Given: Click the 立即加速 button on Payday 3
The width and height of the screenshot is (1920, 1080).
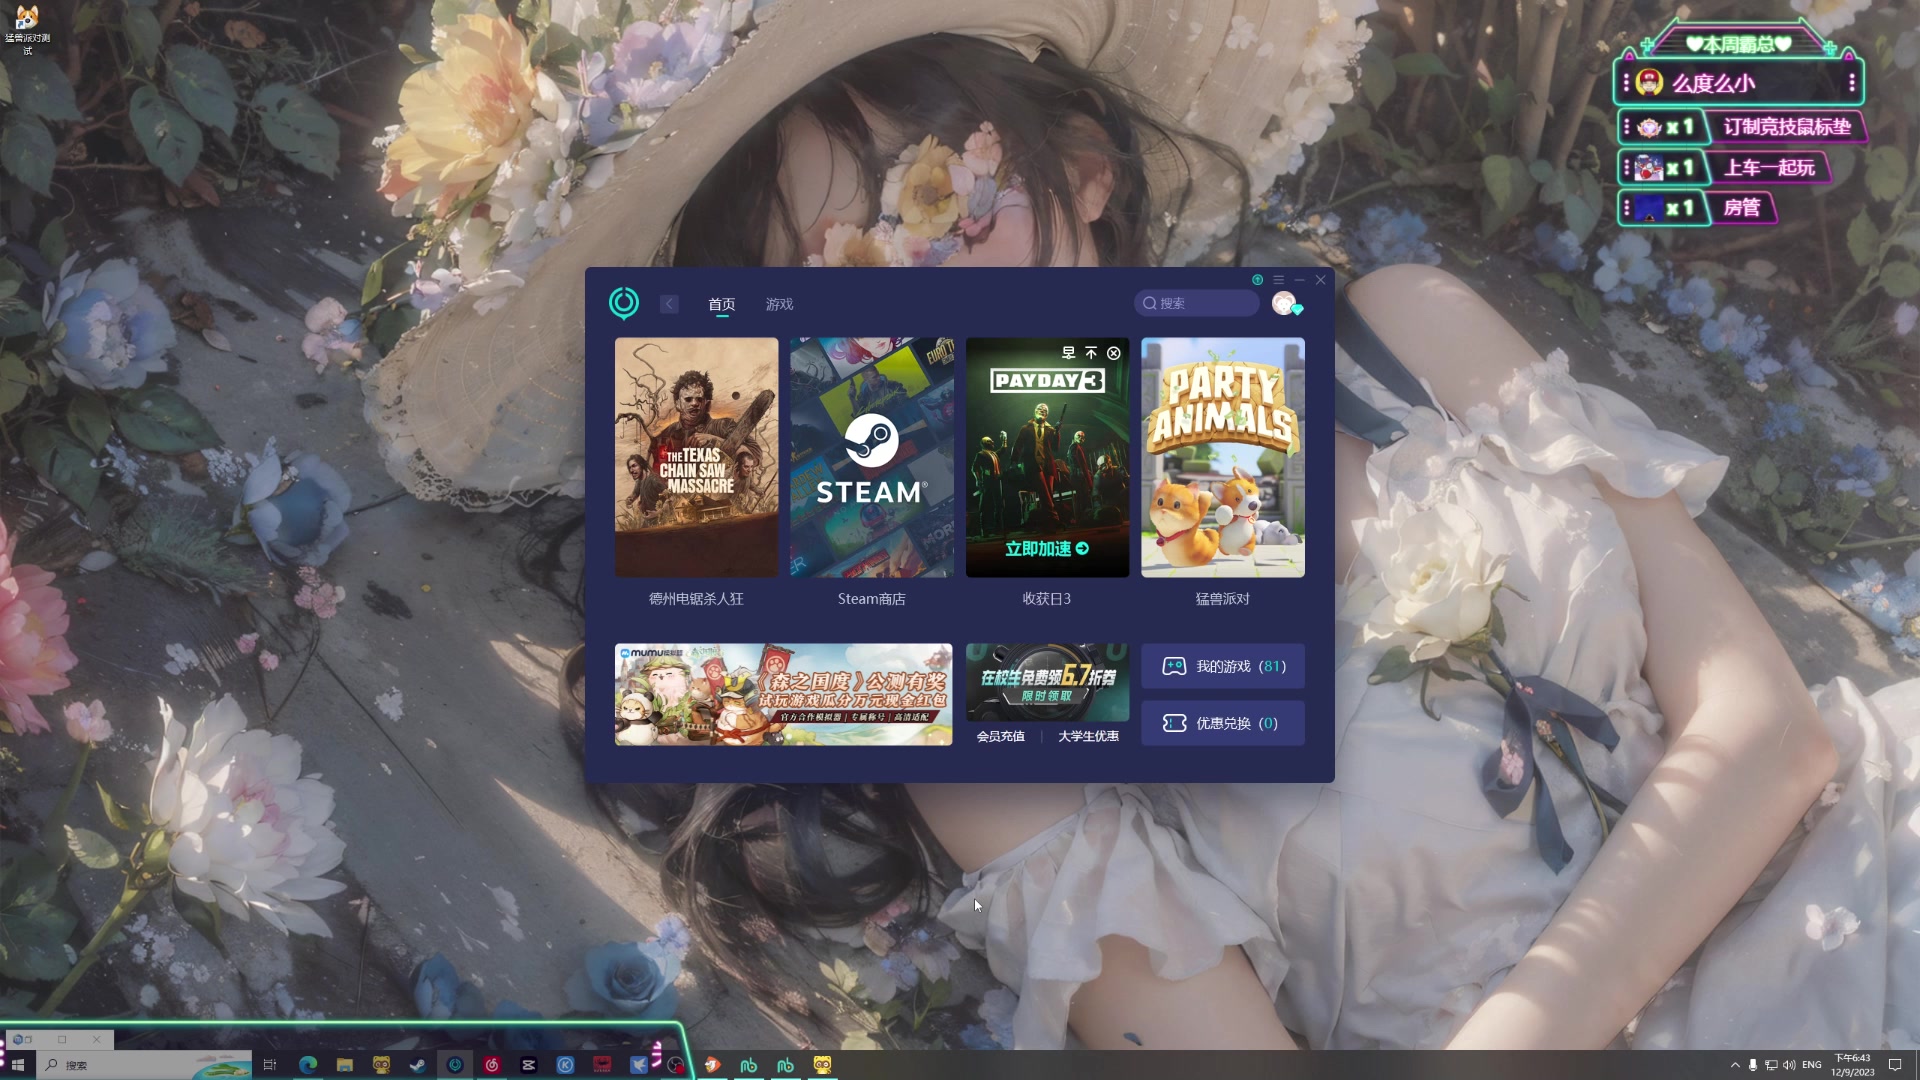Looking at the screenshot, I should pos(1046,548).
